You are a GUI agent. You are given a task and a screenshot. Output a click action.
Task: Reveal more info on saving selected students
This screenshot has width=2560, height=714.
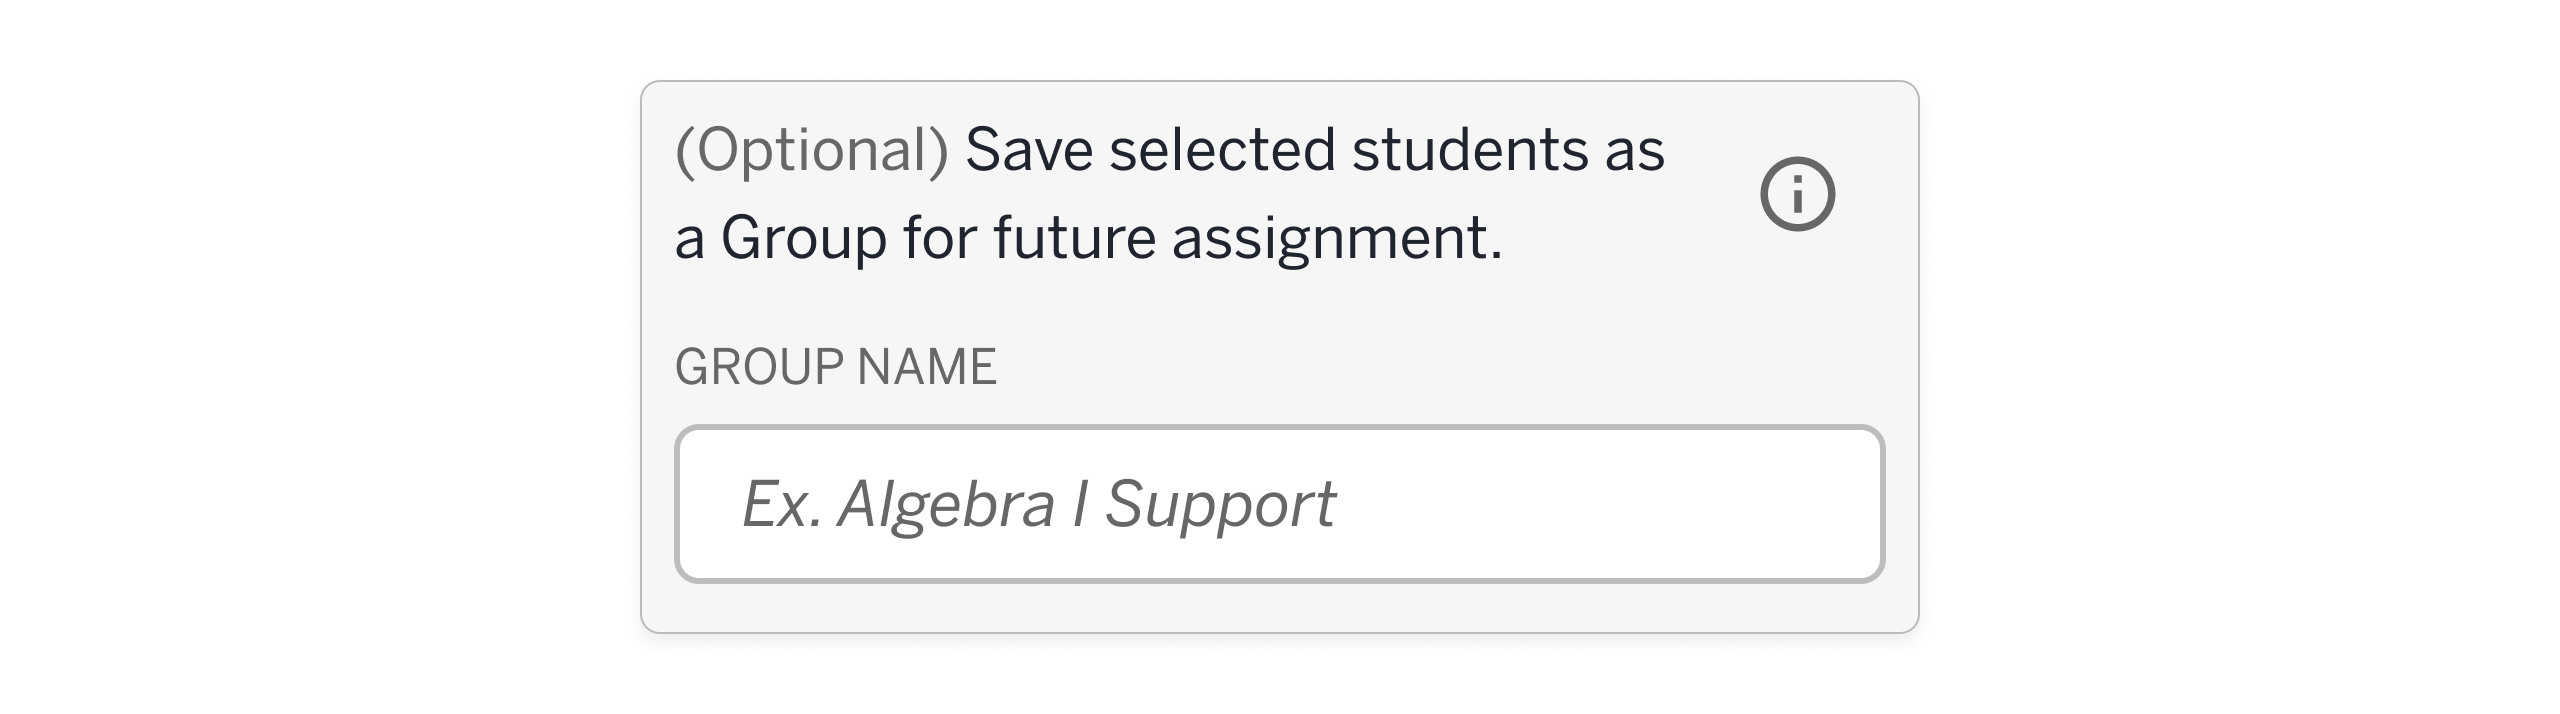coord(1797,194)
